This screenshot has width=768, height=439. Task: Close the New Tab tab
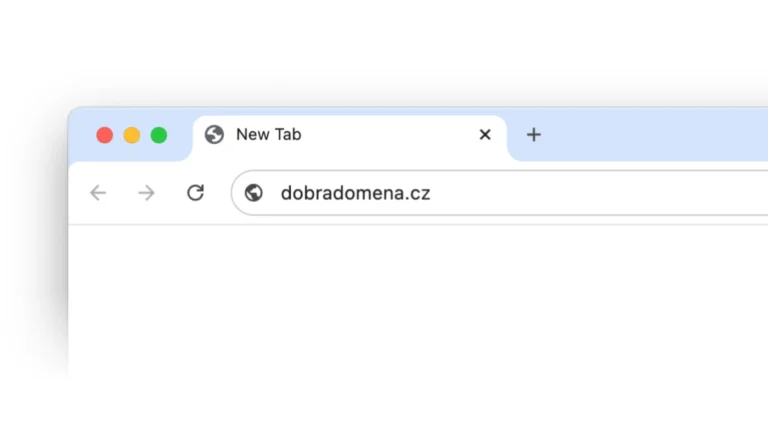485,135
